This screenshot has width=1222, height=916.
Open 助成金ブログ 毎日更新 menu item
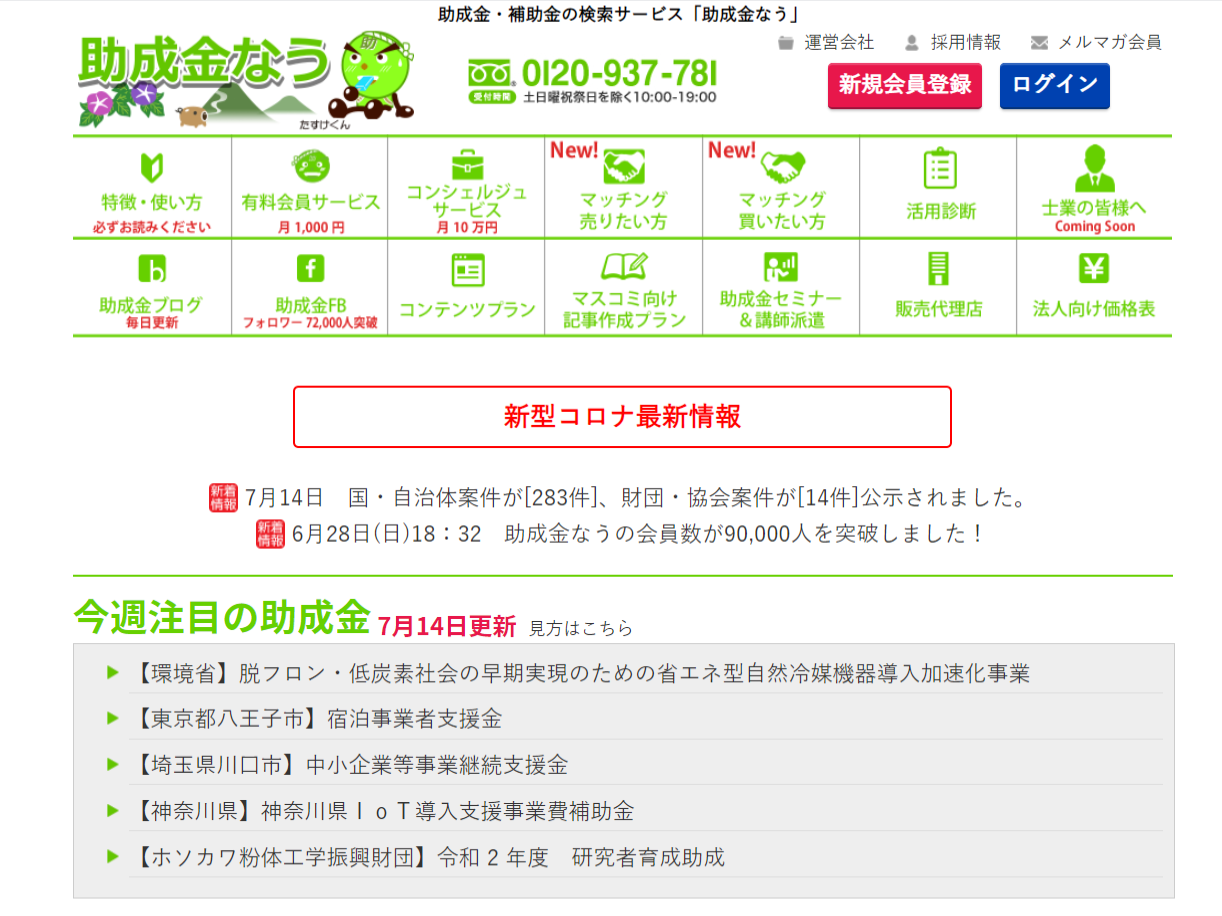(x=152, y=287)
